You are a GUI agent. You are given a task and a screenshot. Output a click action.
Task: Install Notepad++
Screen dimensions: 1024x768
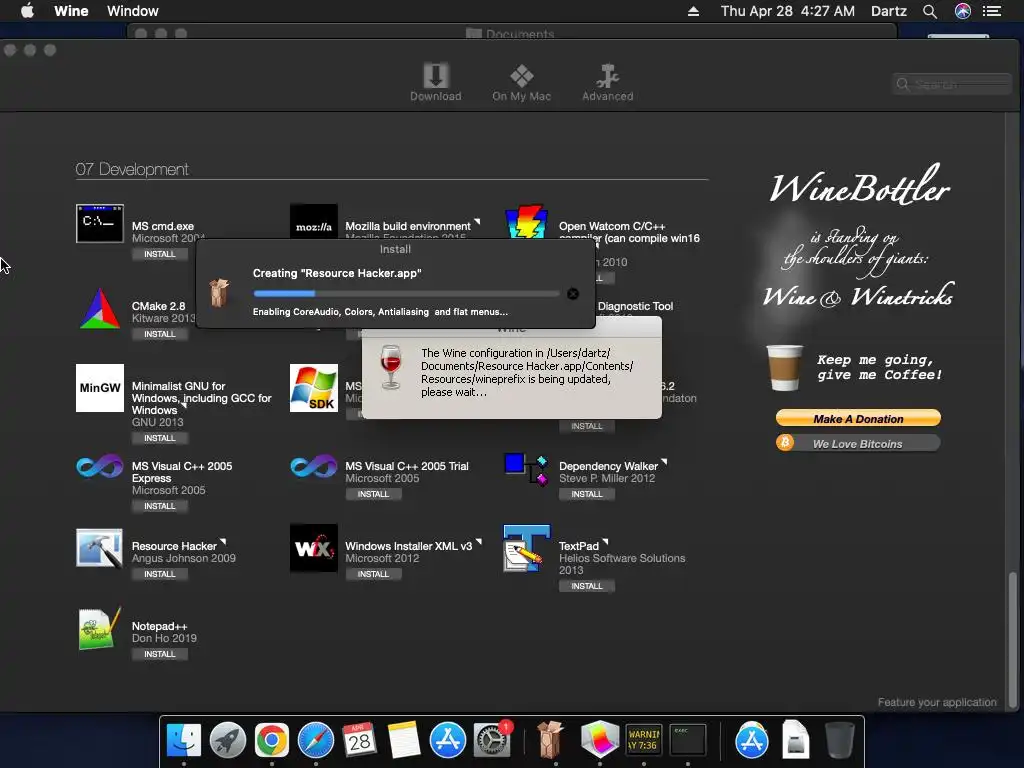(159, 654)
